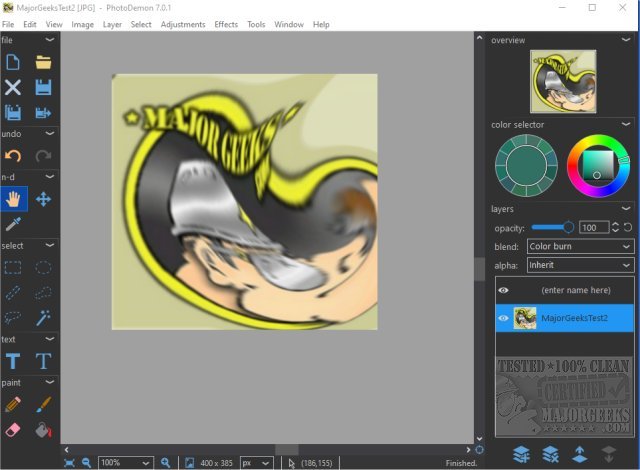Image resolution: width=640 pixels, height=470 pixels.
Task: Open the zoom level 100% dropdown
Action: (x=124, y=463)
